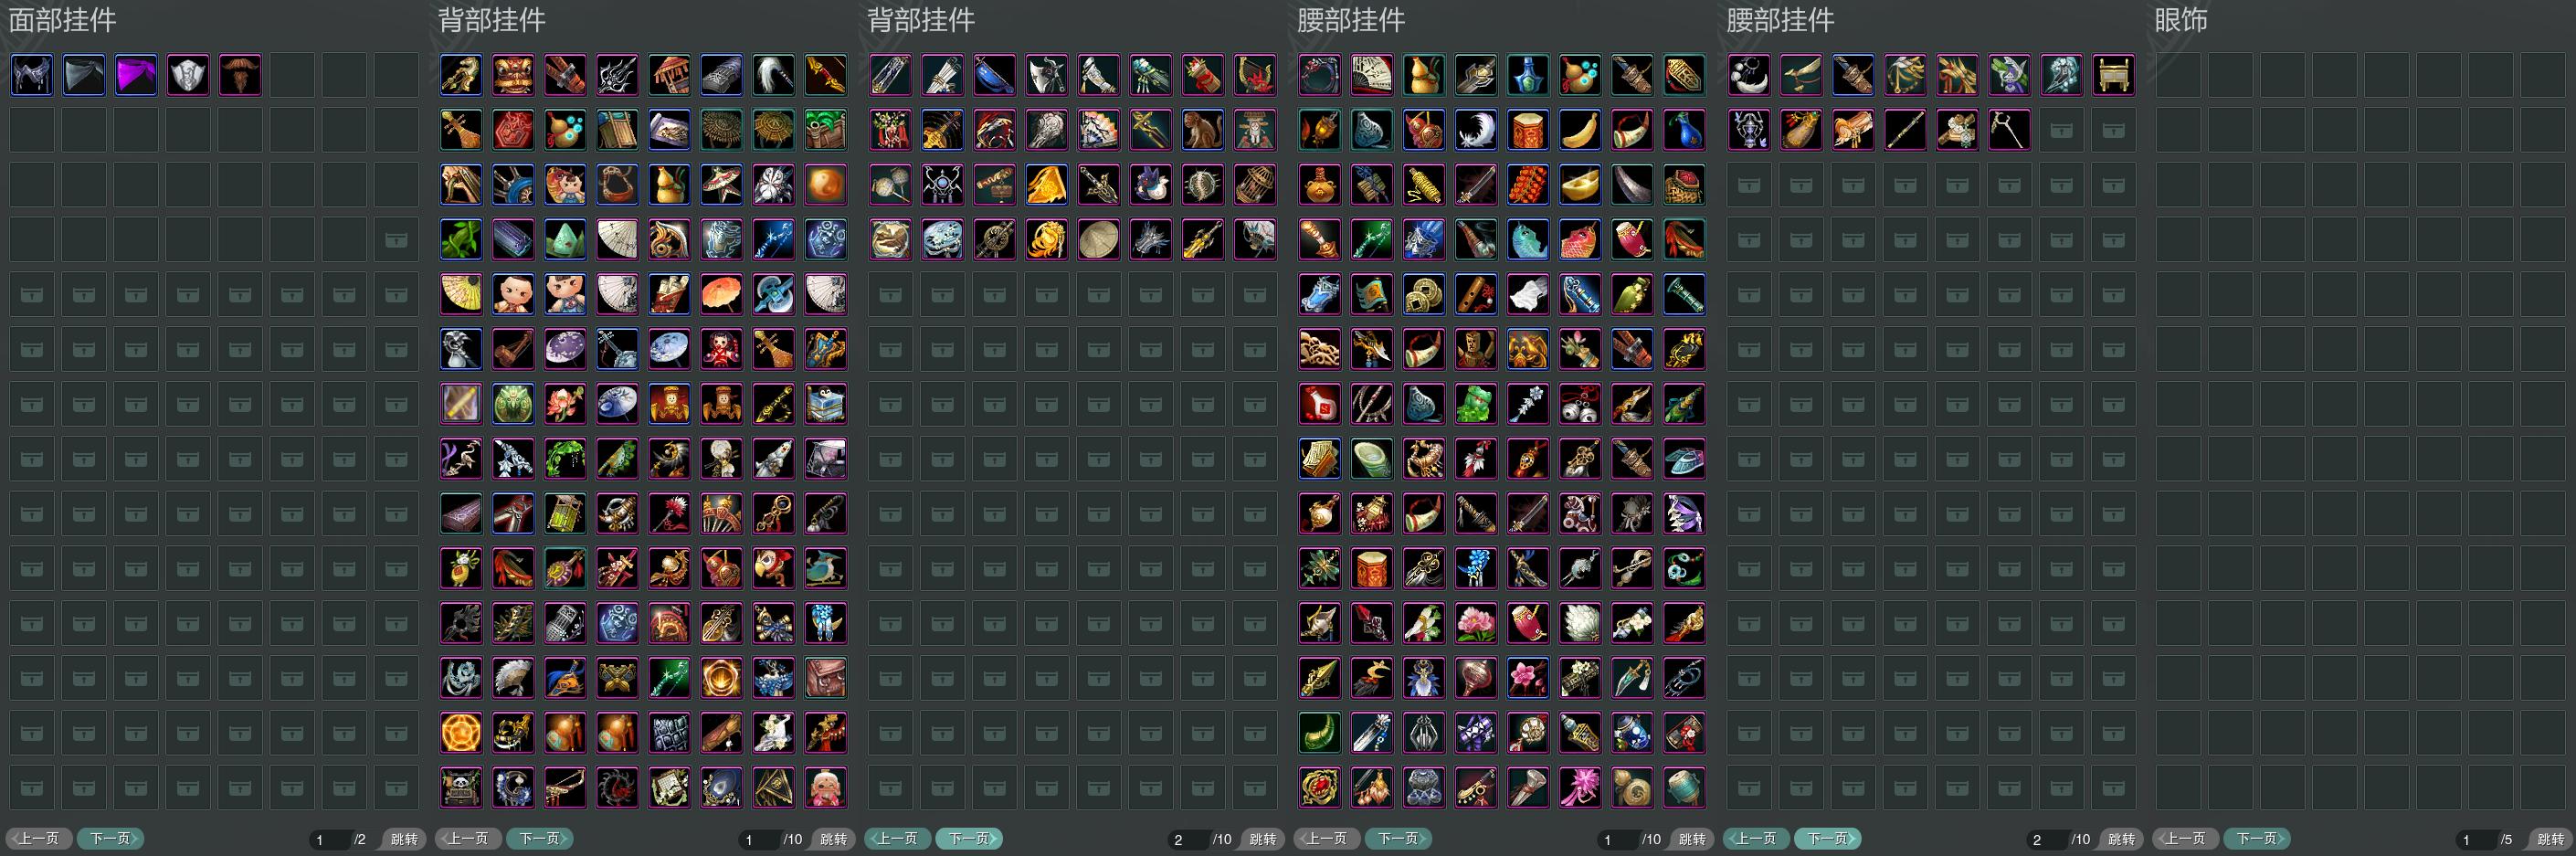Select the silver face mask accessory
Image resolution: width=2576 pixels, height=856 pixels.
[x=188, y=75]
